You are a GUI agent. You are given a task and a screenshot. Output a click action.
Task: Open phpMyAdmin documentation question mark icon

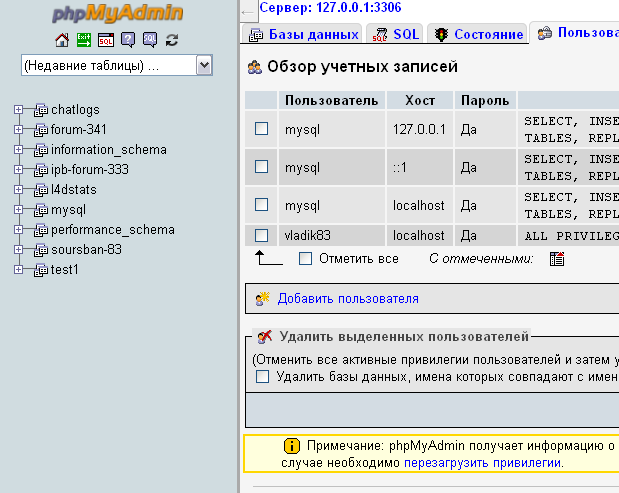tap(128, 40)
